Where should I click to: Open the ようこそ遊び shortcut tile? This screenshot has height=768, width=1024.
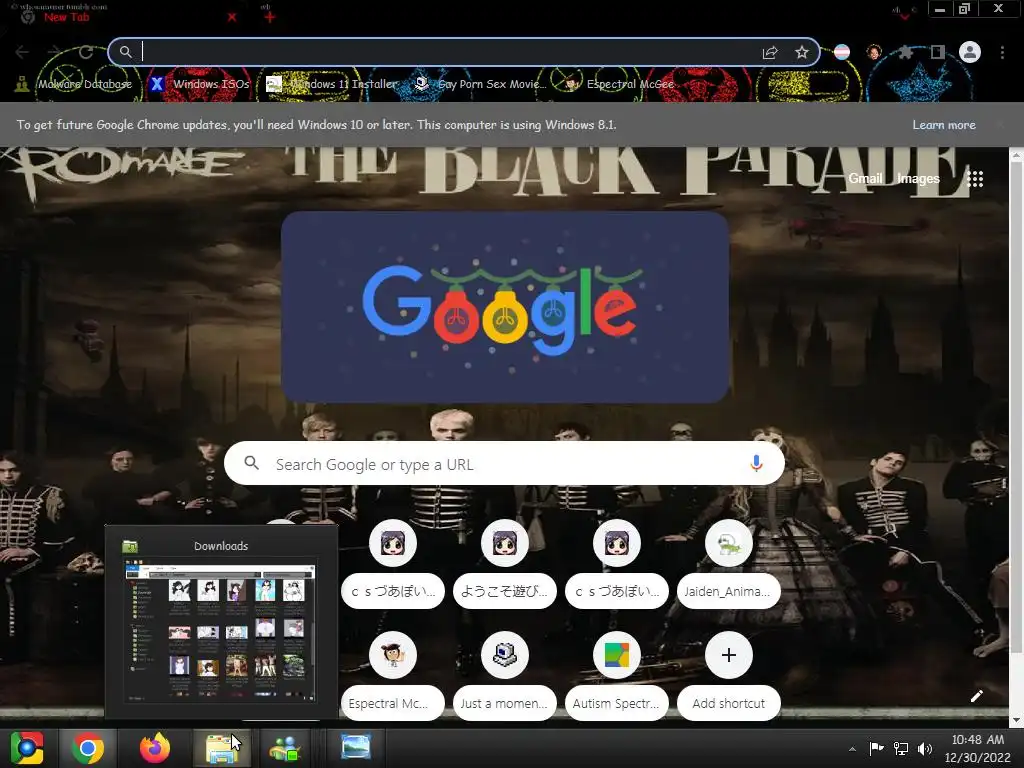(x=505, y=563)
